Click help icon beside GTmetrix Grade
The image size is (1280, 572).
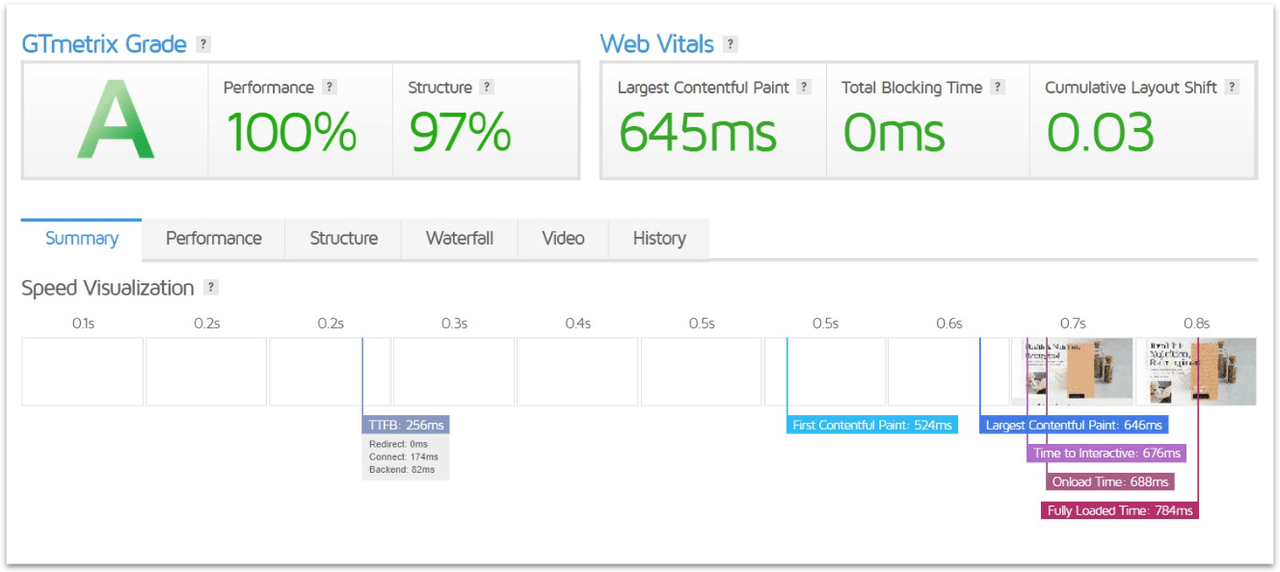[x=204, y=44]
